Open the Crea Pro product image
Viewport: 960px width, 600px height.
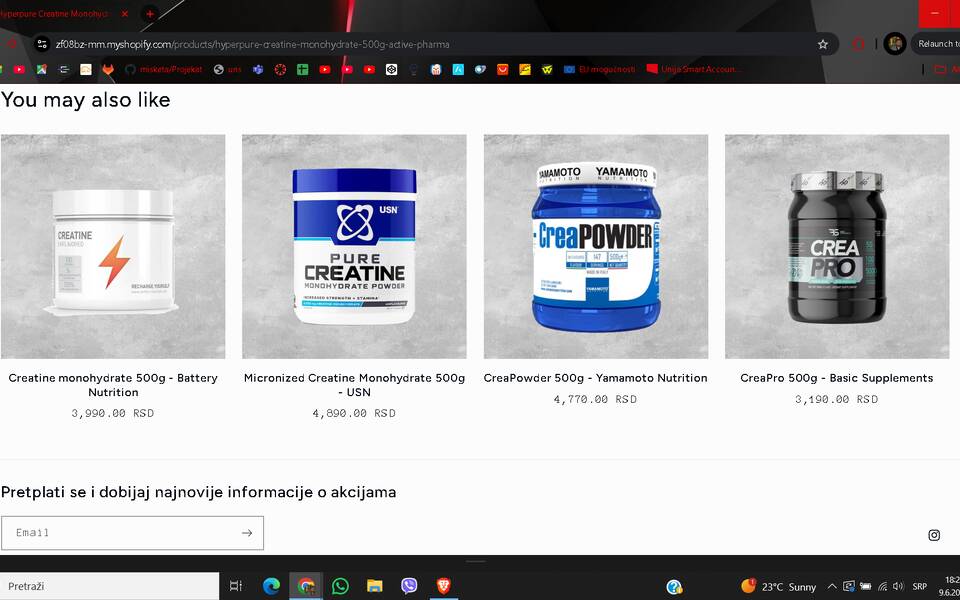point(837,247)
